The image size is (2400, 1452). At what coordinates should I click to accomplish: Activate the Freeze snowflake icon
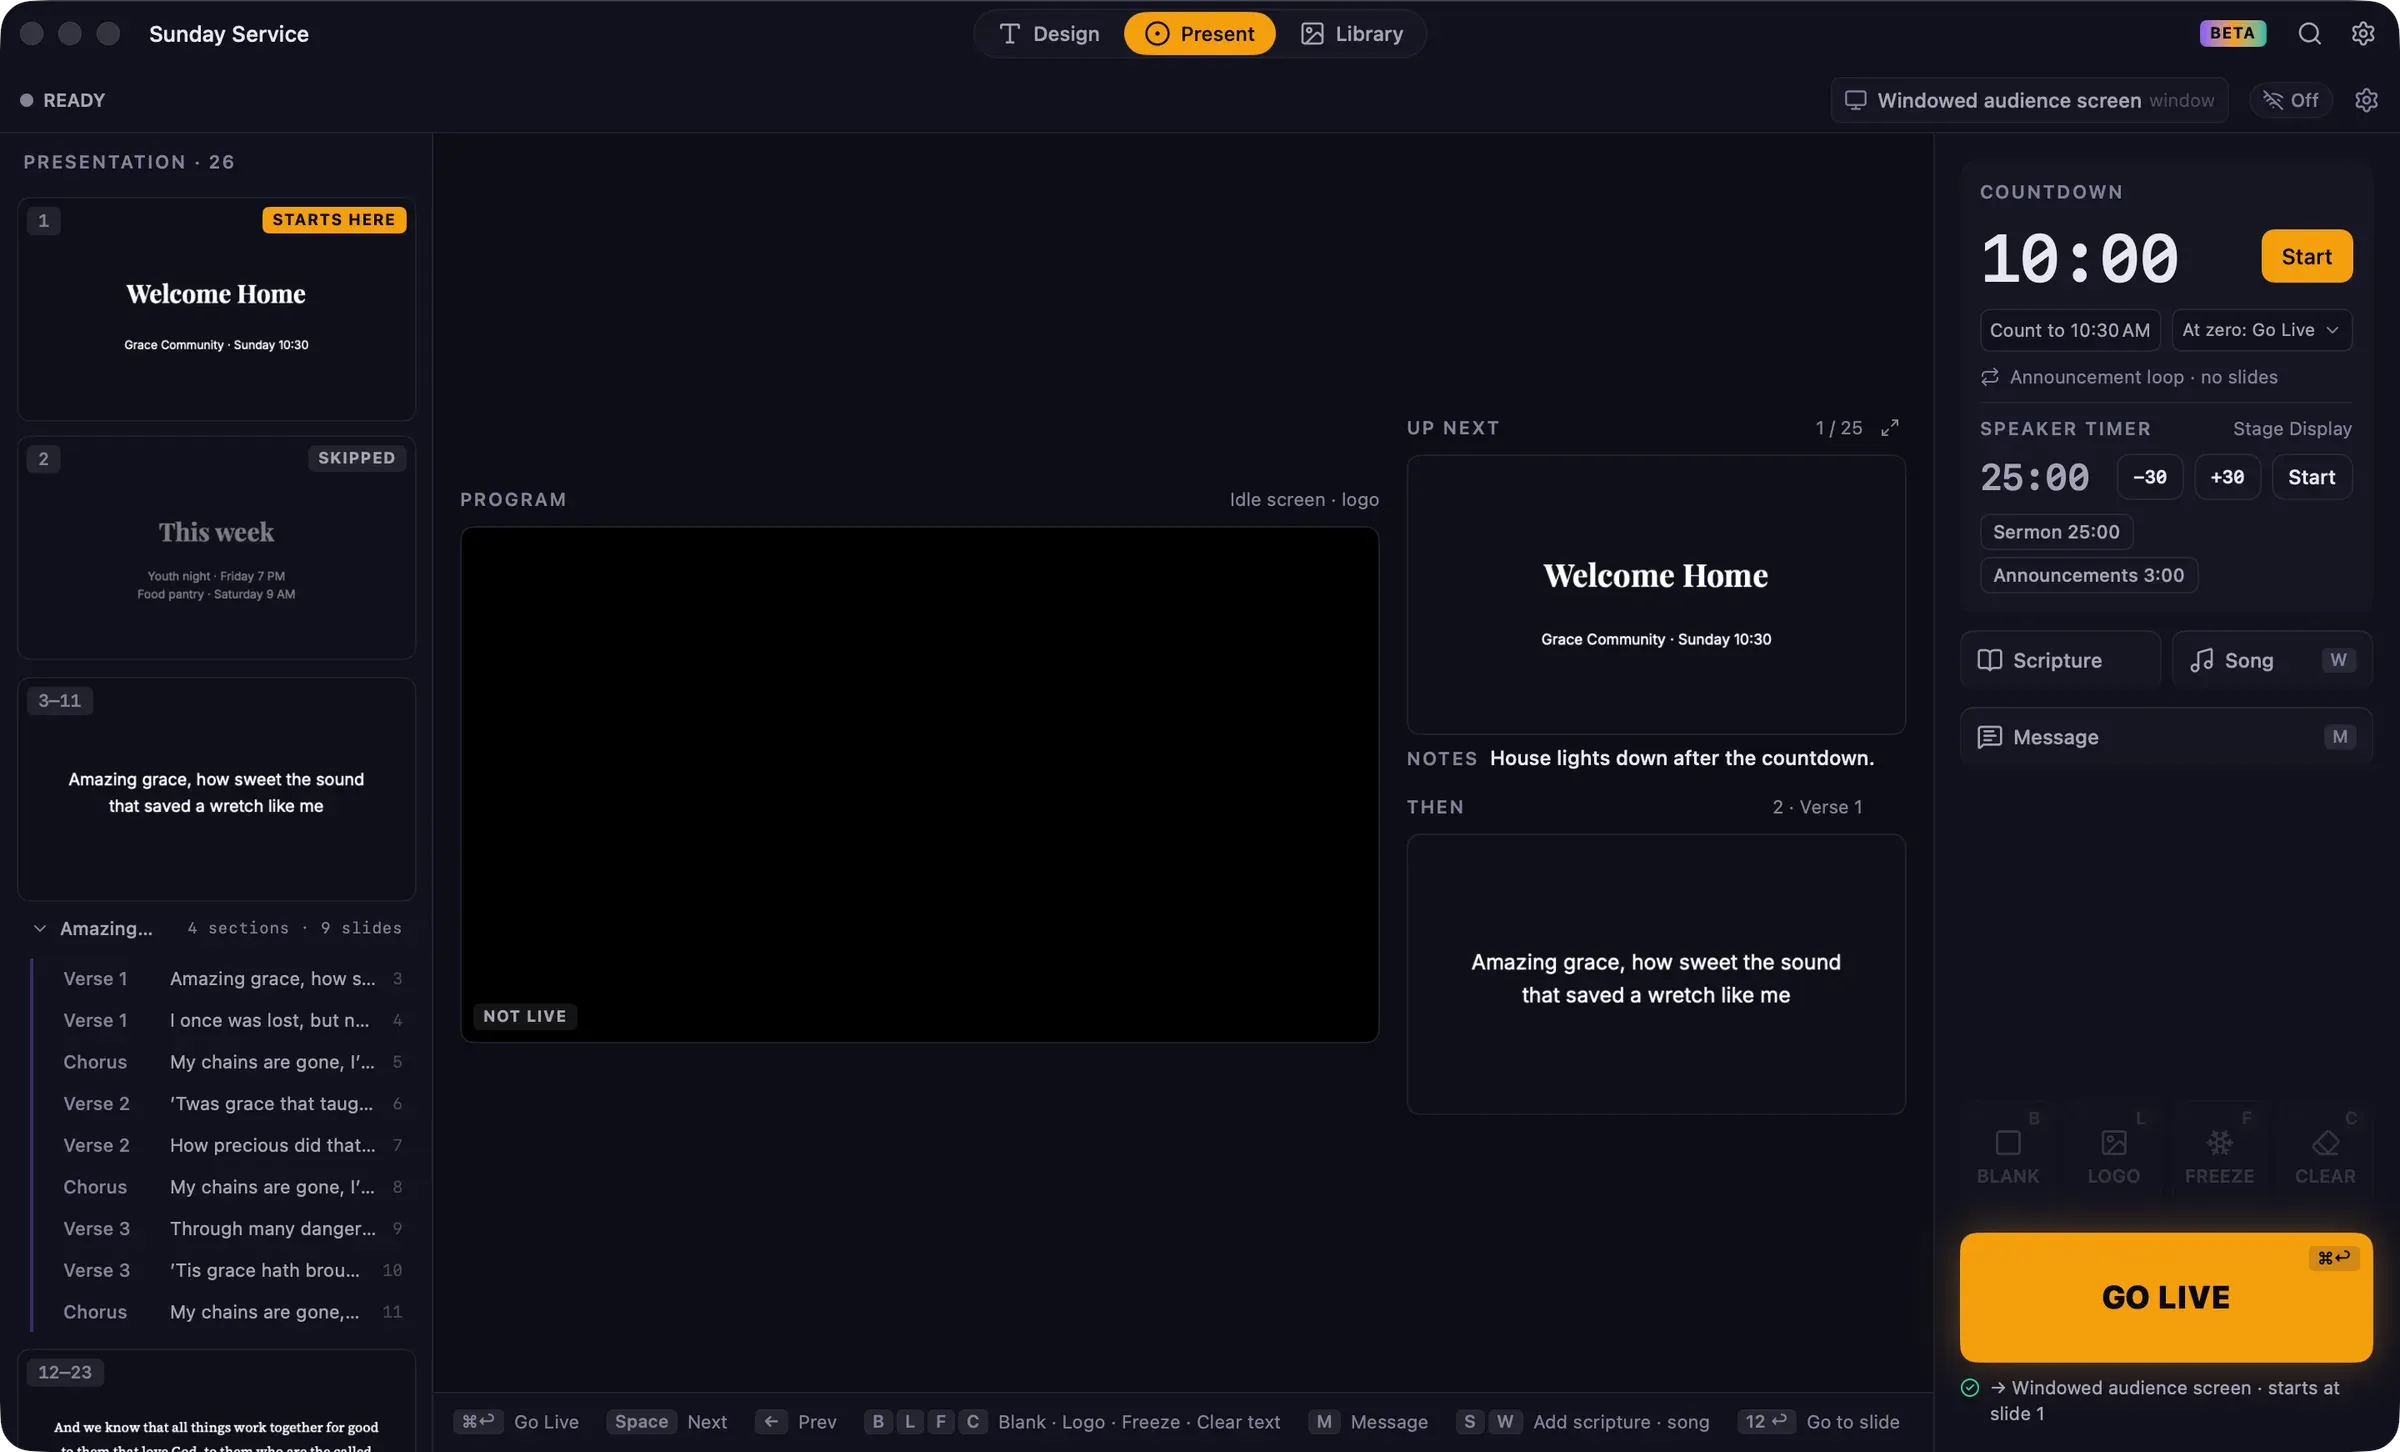tap(2219, 1143)
